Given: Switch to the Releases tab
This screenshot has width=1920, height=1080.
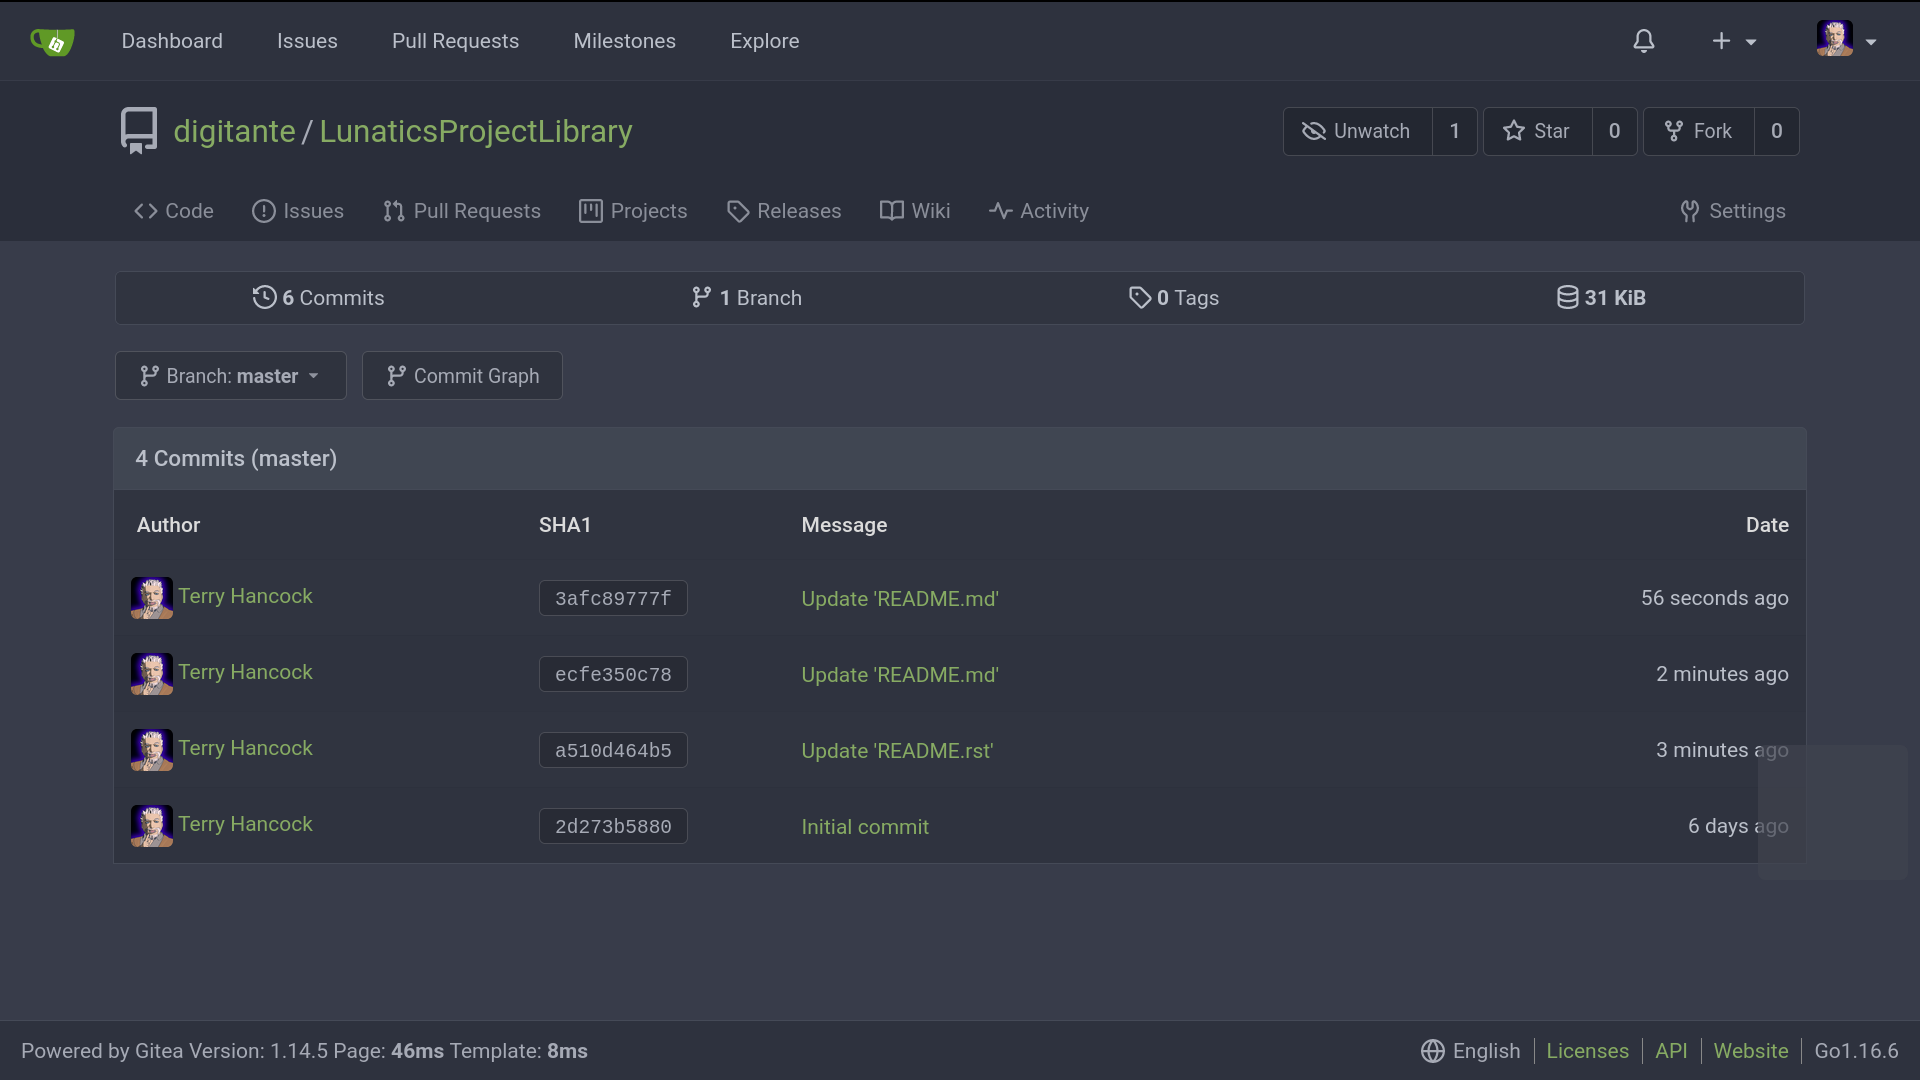Looking at the screenshot, I should click(784, 211).
